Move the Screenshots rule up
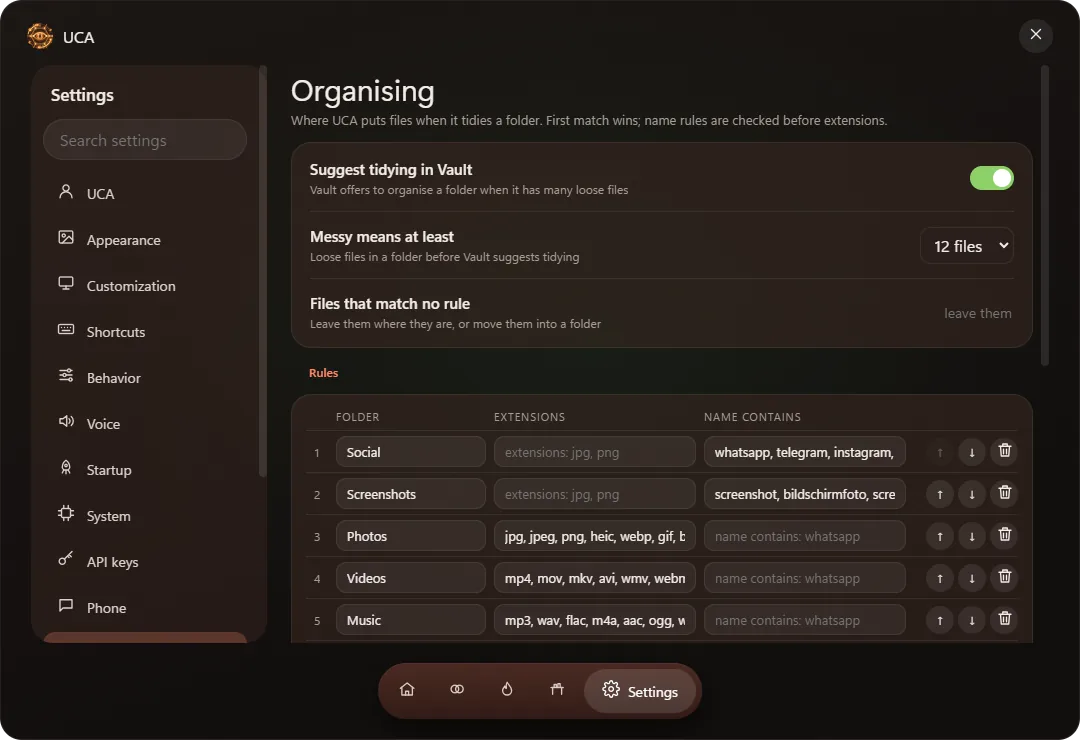Screen dimensions: 1080x740 (939, 494)
